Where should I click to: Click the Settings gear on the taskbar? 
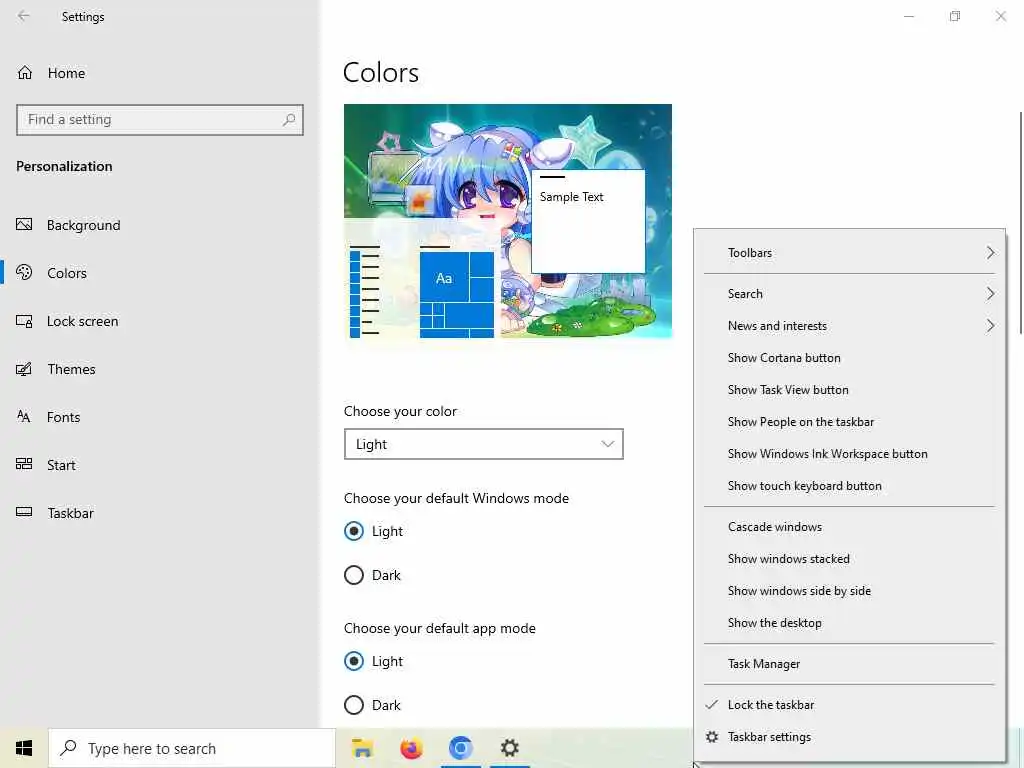pos(510,748)
